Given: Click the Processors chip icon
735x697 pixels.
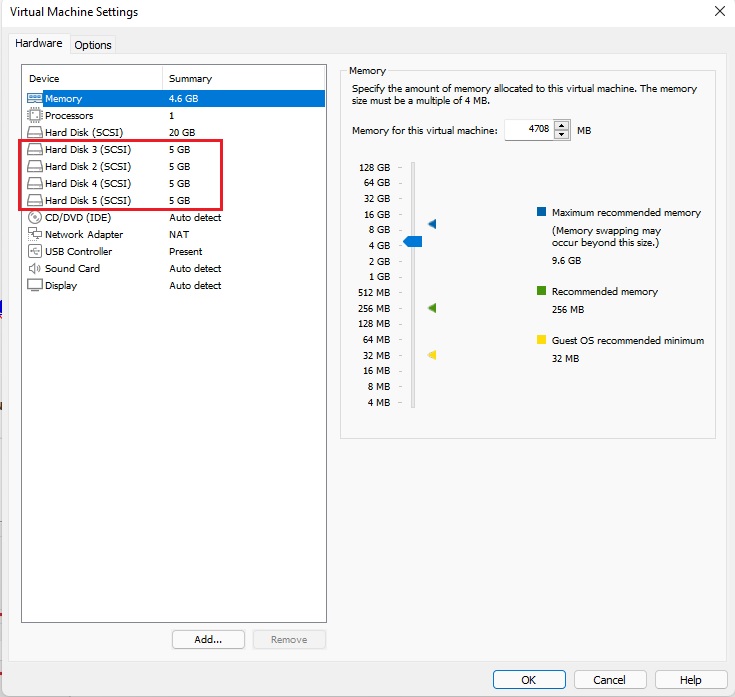Looking at the screenshot, I should click(35, 116).
